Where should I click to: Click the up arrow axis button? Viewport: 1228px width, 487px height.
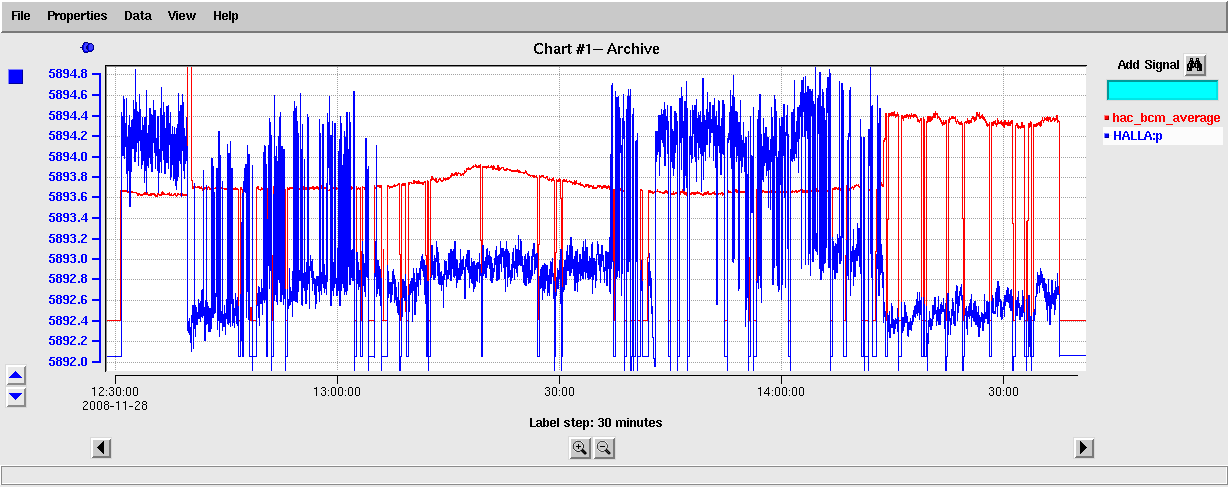16,376
